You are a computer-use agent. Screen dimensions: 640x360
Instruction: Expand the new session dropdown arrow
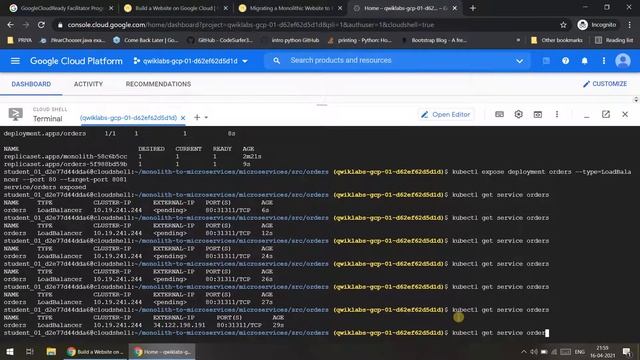click(x=206, y=118)
